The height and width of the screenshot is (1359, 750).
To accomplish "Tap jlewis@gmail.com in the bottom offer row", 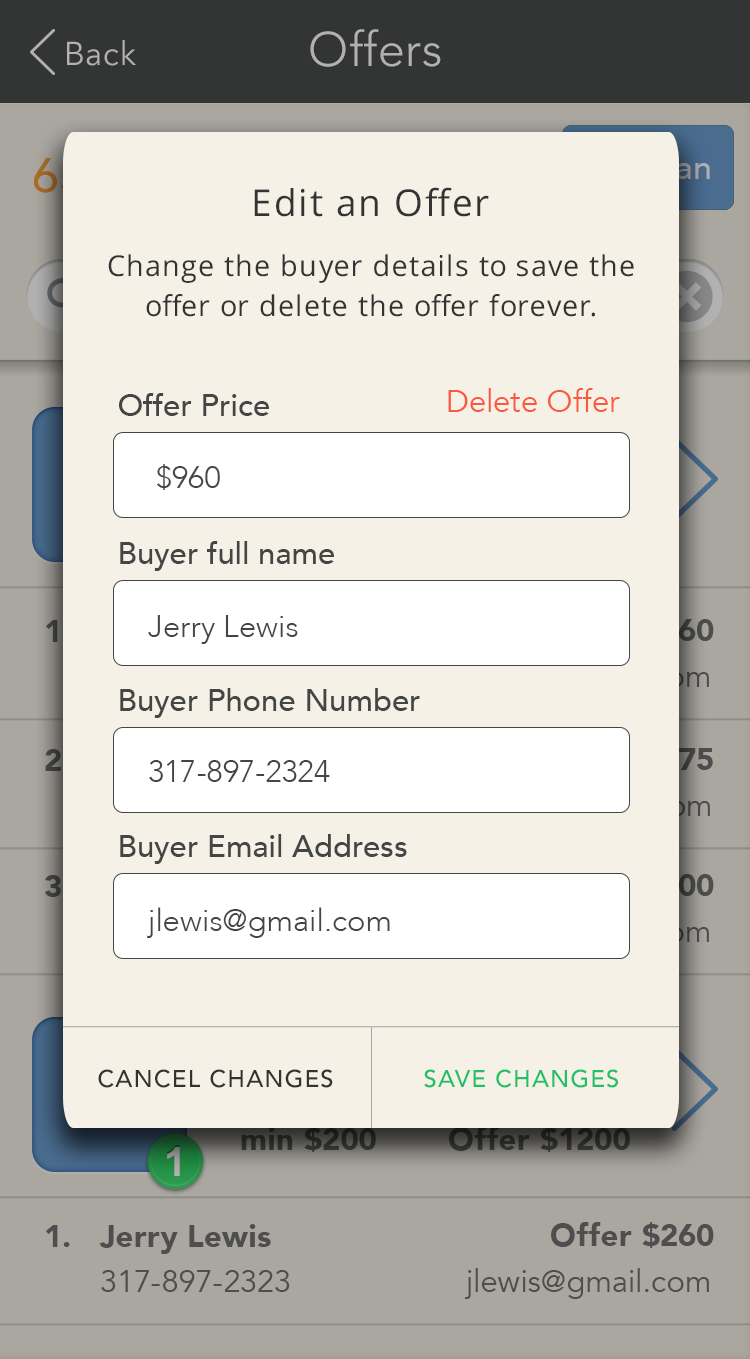I will point(588,1282).
